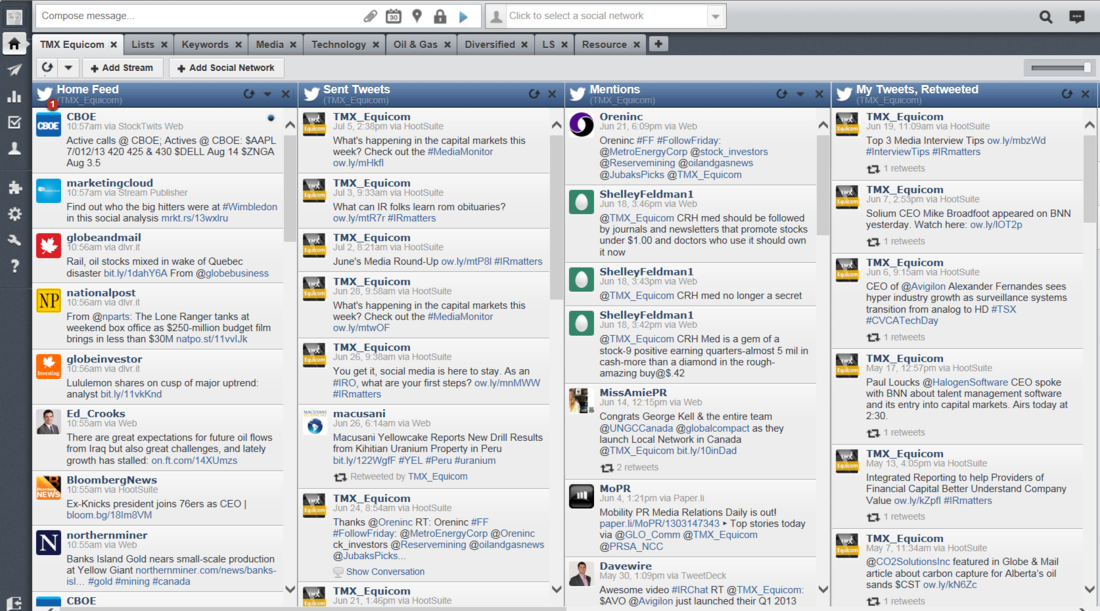Viewport: 1100px width, 611px height.
Task: Click retweets icon under MissAmiePR mention
Action: click(x=607, y=468)
